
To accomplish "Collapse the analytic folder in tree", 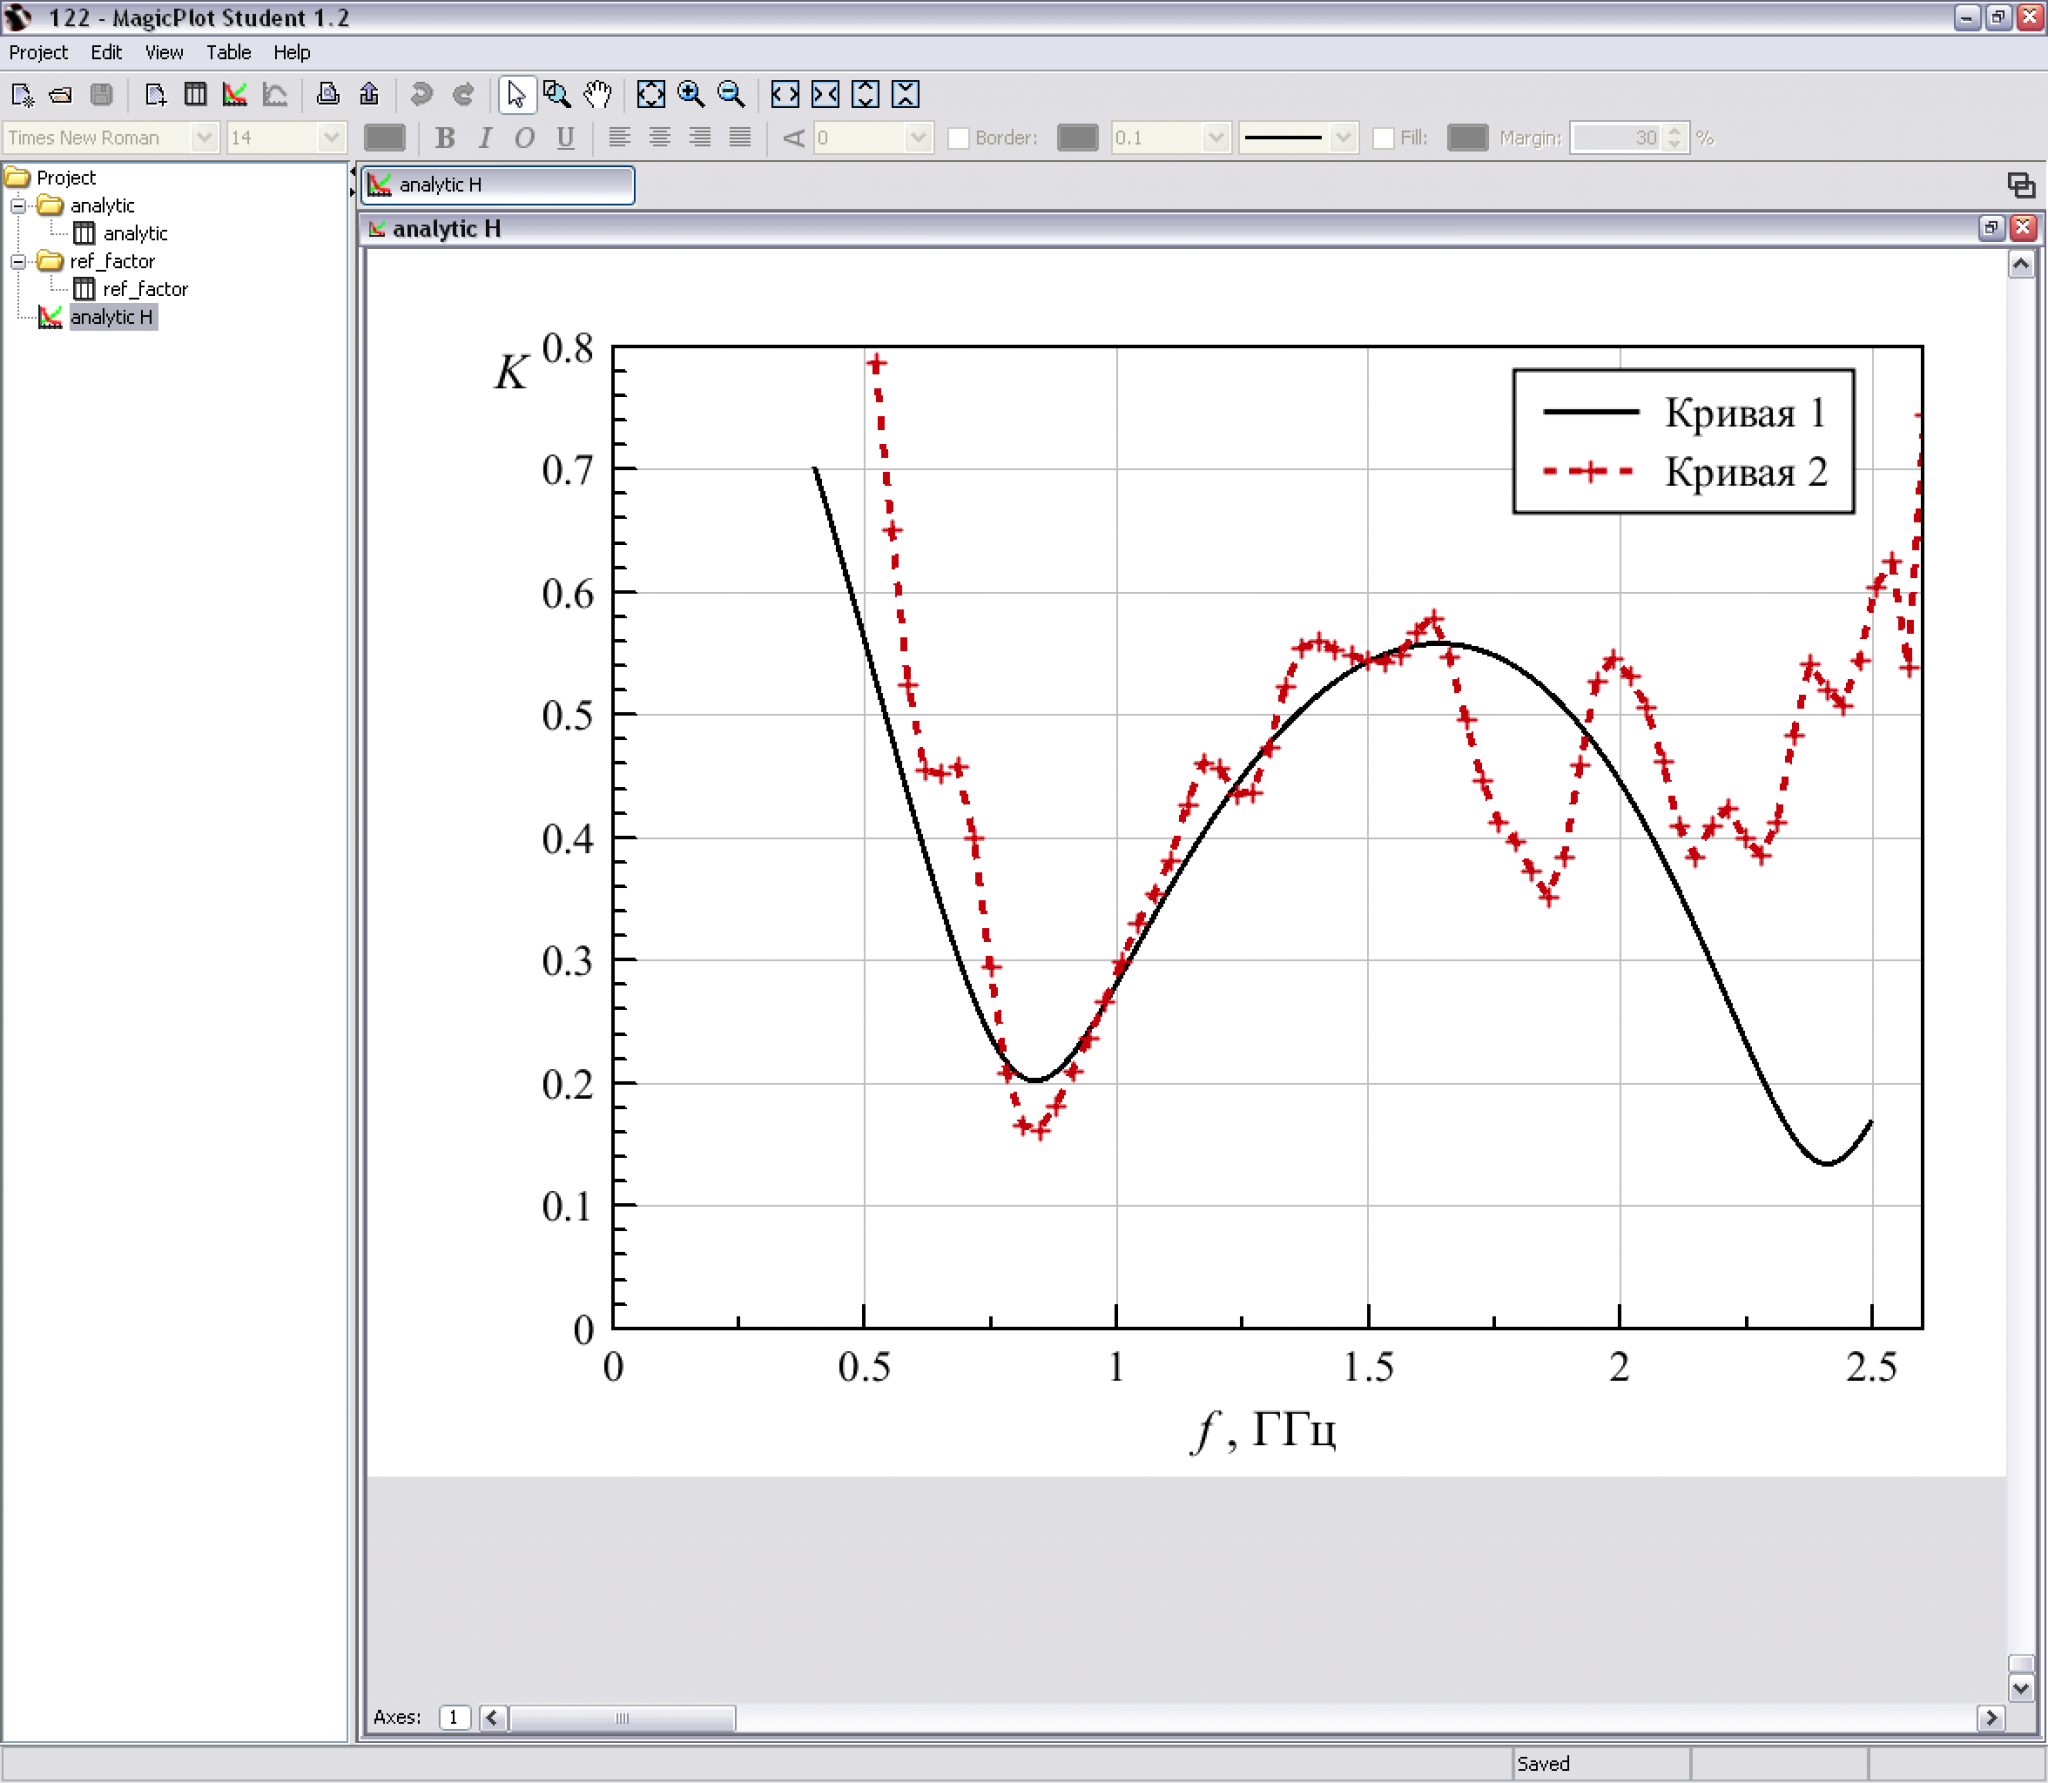I will pyautogui.click(x=18, y=206).
